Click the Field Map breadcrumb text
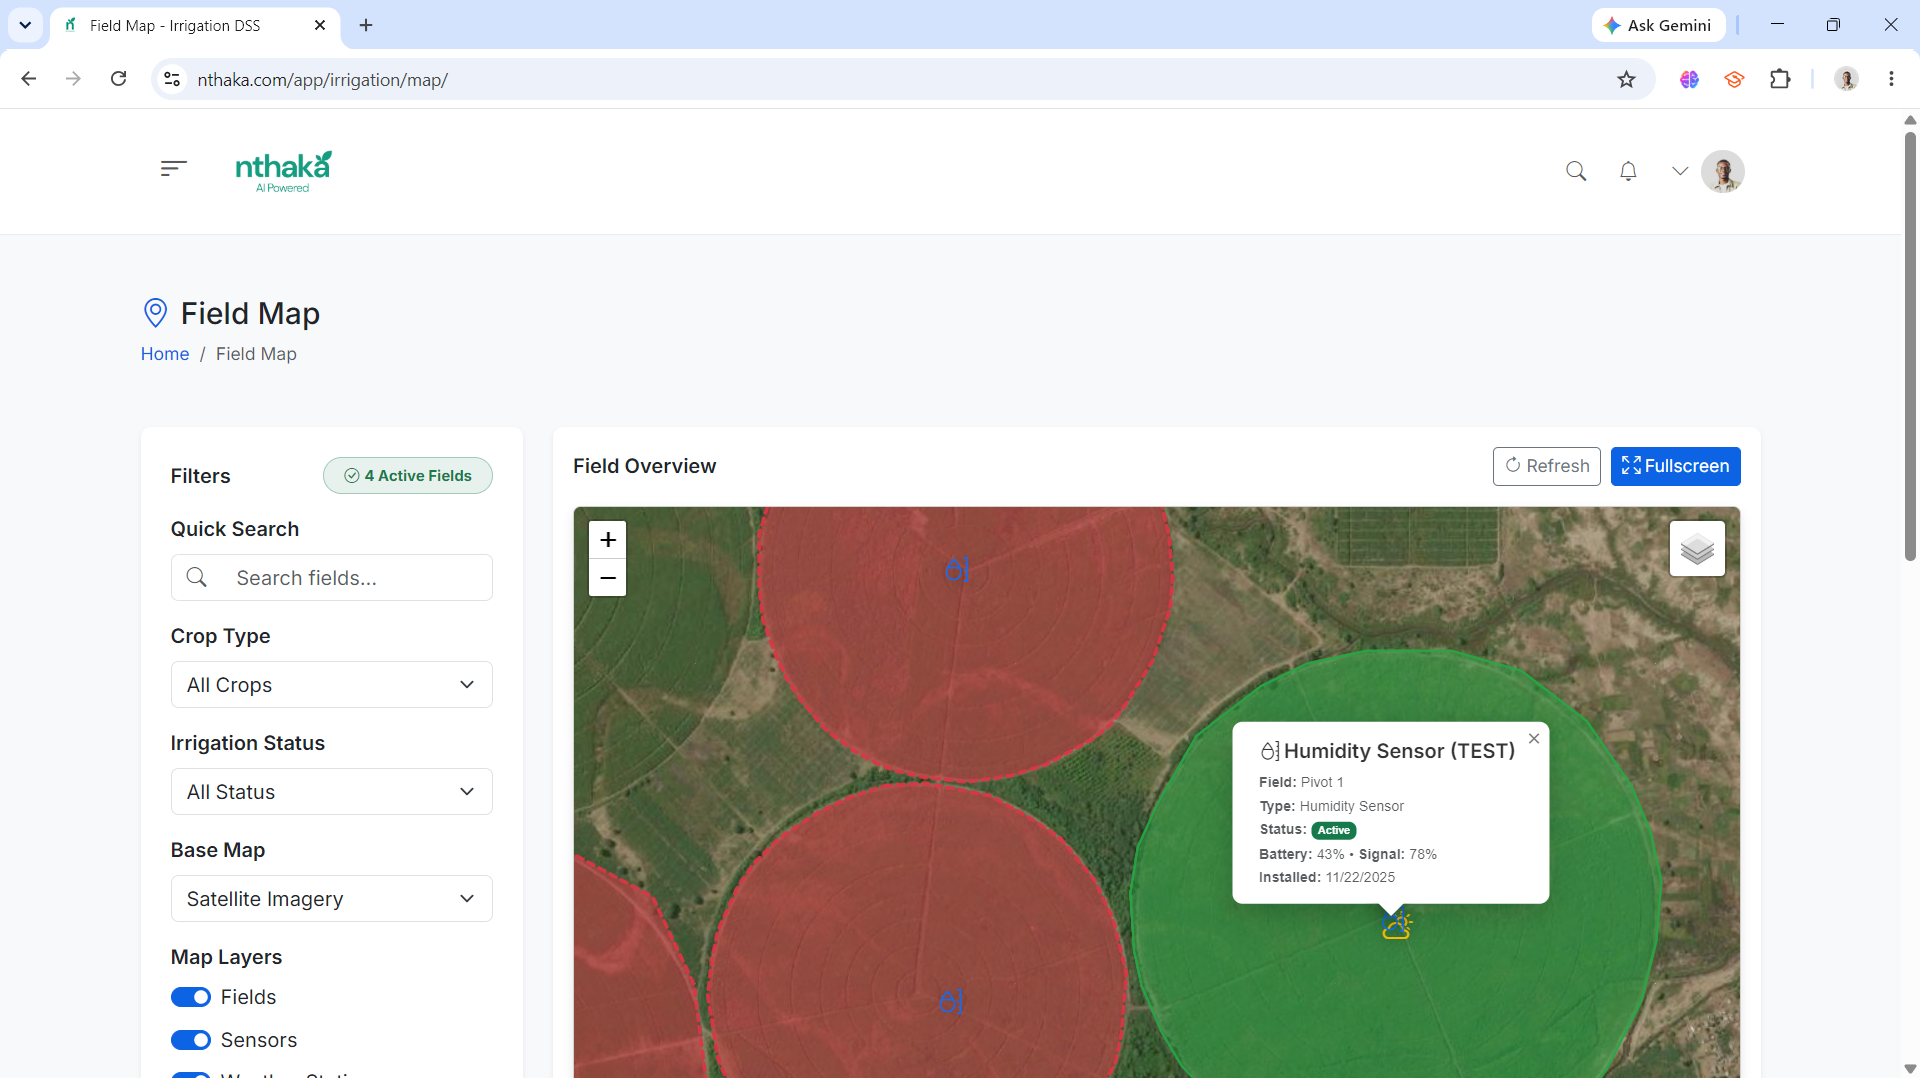Image resolution: width=1920 pixels, height=1078 pixels. click(256, 354)
